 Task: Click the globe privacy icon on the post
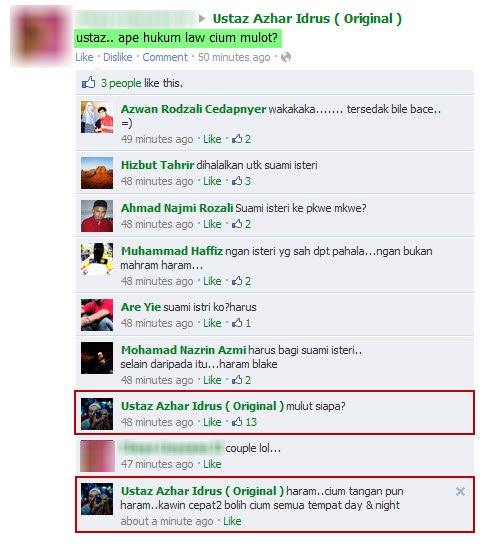[x=286, y=57]
